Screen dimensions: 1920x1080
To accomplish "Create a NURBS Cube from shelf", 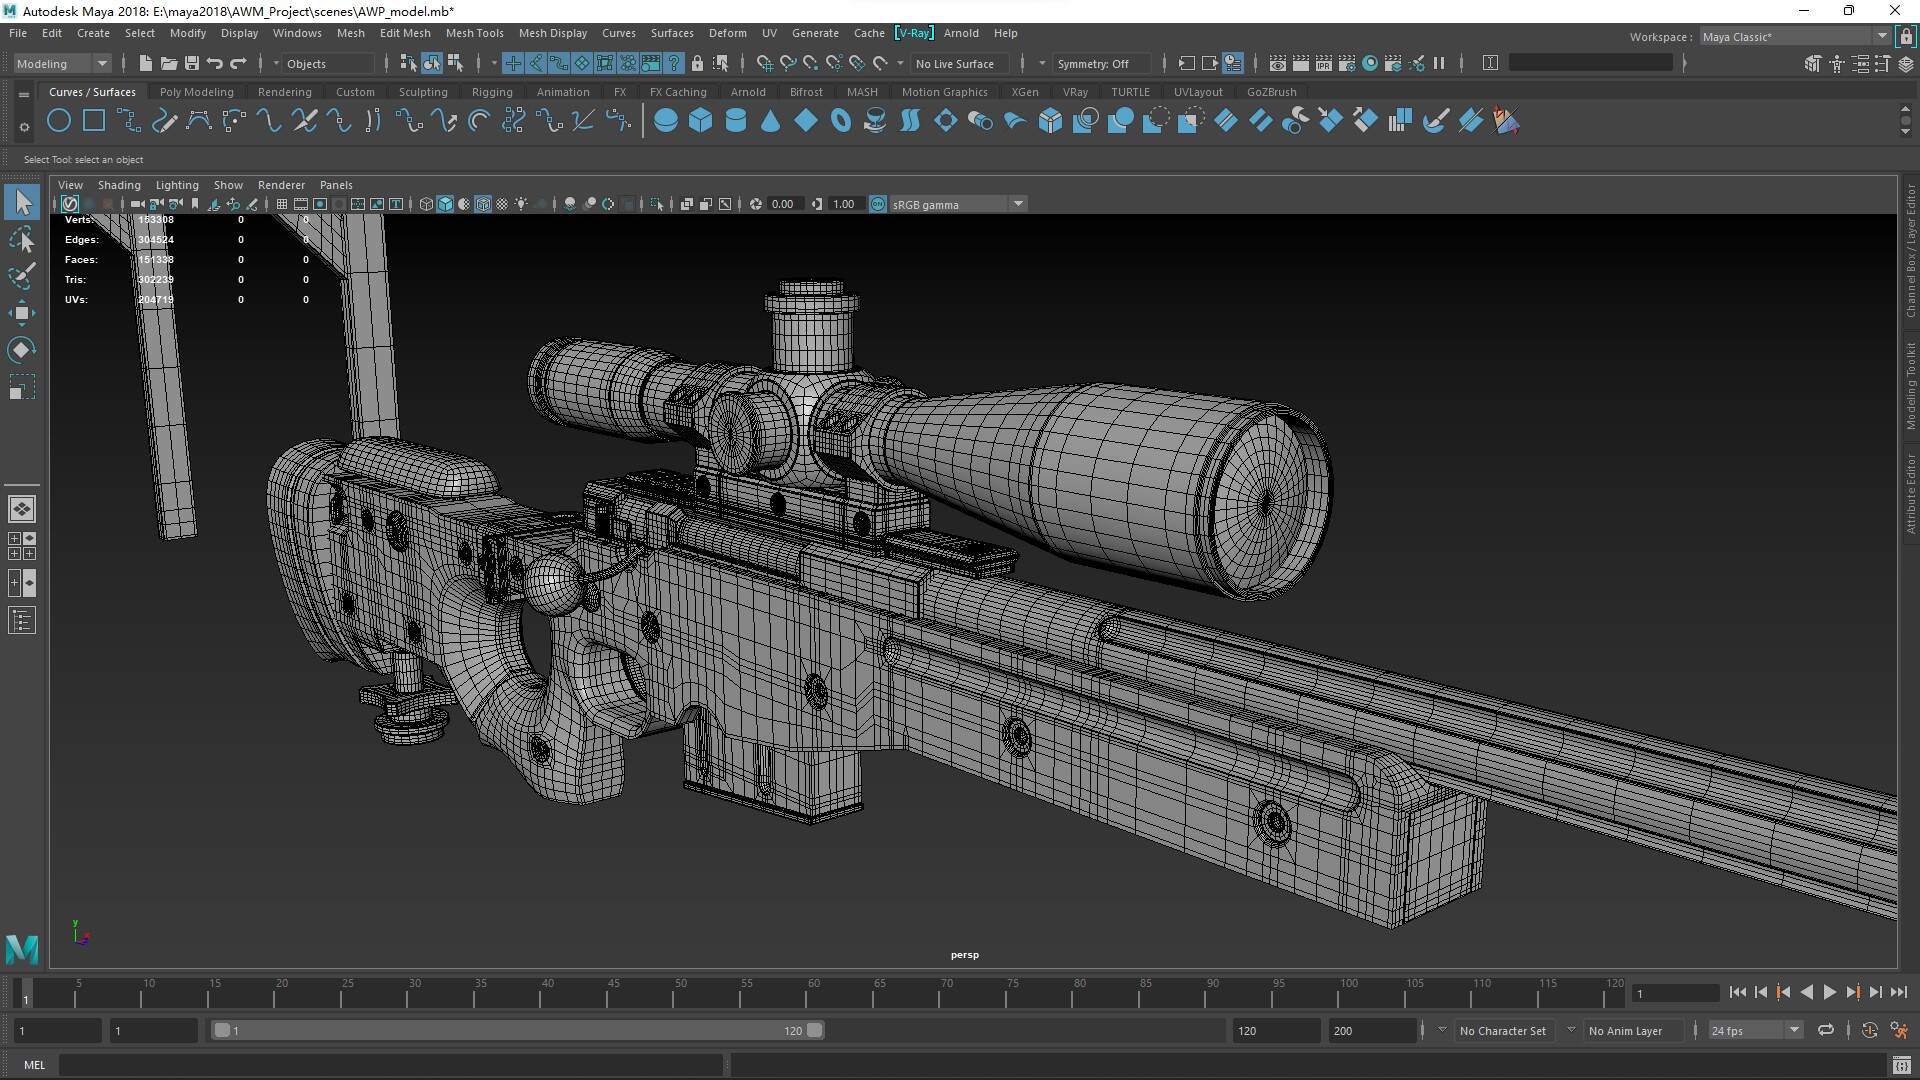I will [700, 122].
